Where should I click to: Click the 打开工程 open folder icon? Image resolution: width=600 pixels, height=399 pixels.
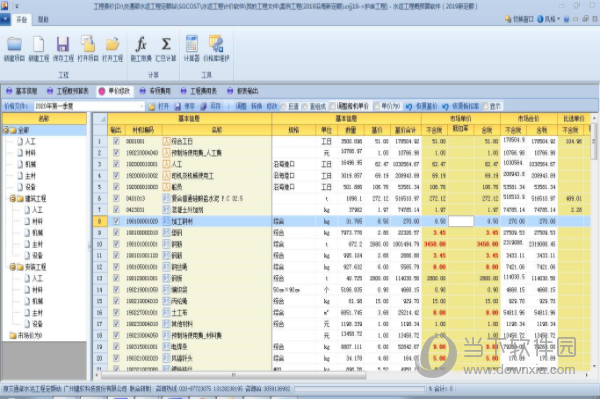[x=112, y=44]
